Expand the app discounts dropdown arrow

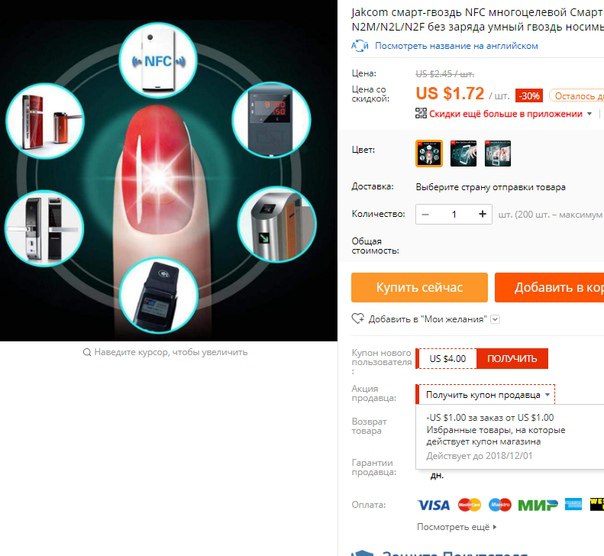click(589, 114)
